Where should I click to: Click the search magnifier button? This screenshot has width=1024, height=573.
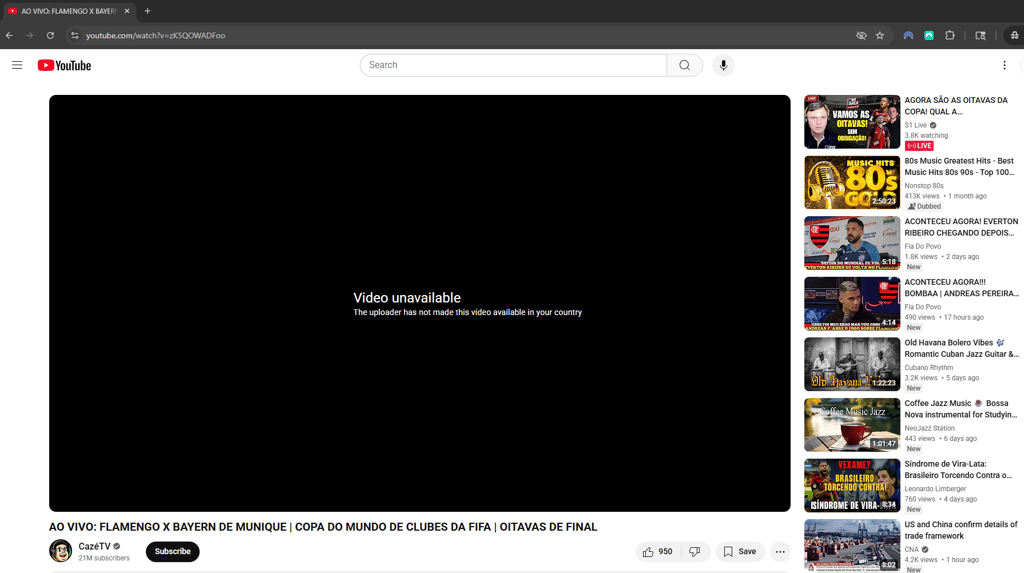tap(684, 65)
